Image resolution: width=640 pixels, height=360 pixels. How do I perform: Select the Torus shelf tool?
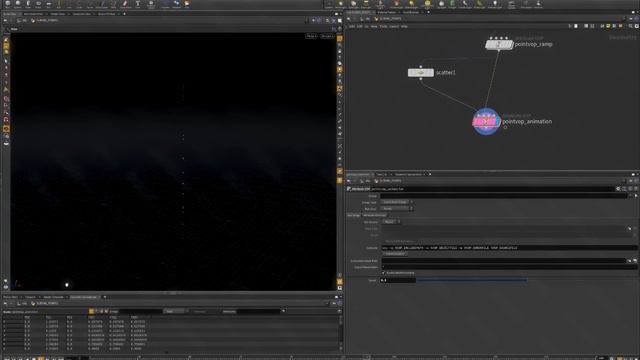tap(38, 4)
